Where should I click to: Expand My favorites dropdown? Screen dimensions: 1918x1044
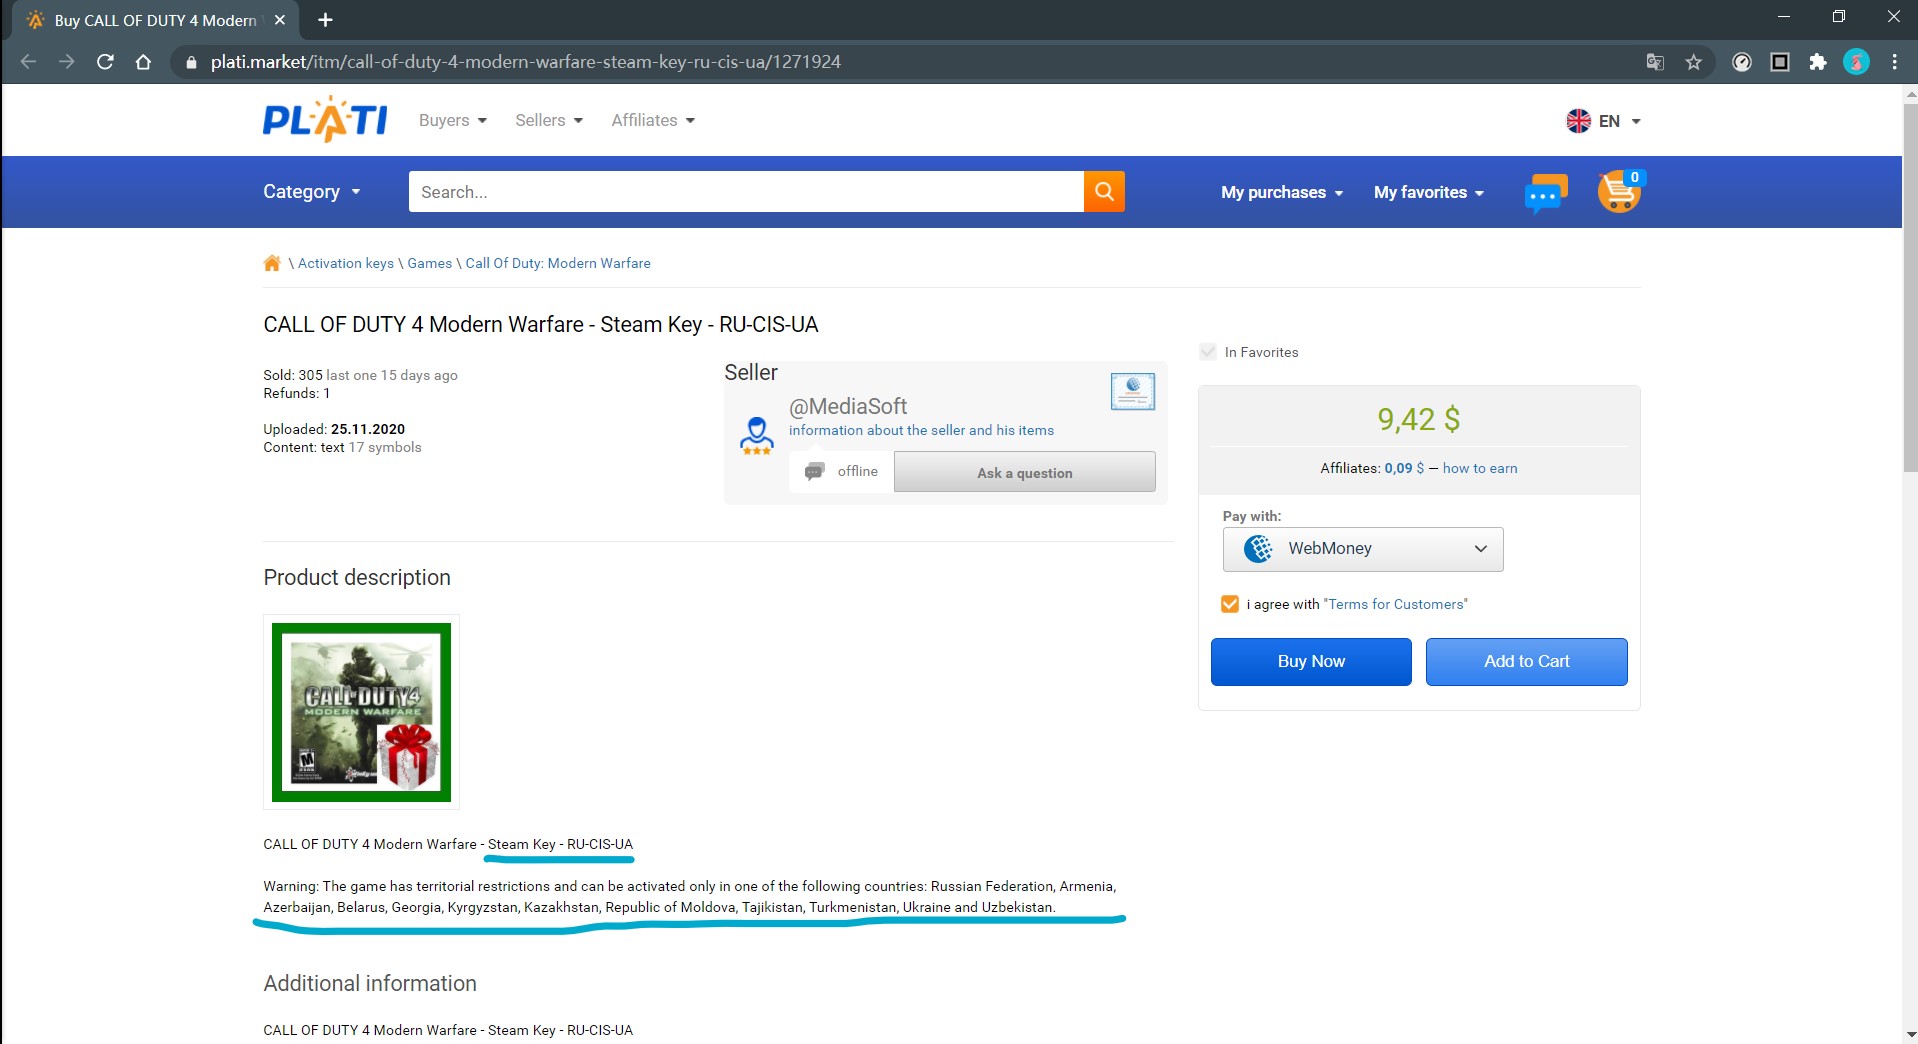[1429, 192]
